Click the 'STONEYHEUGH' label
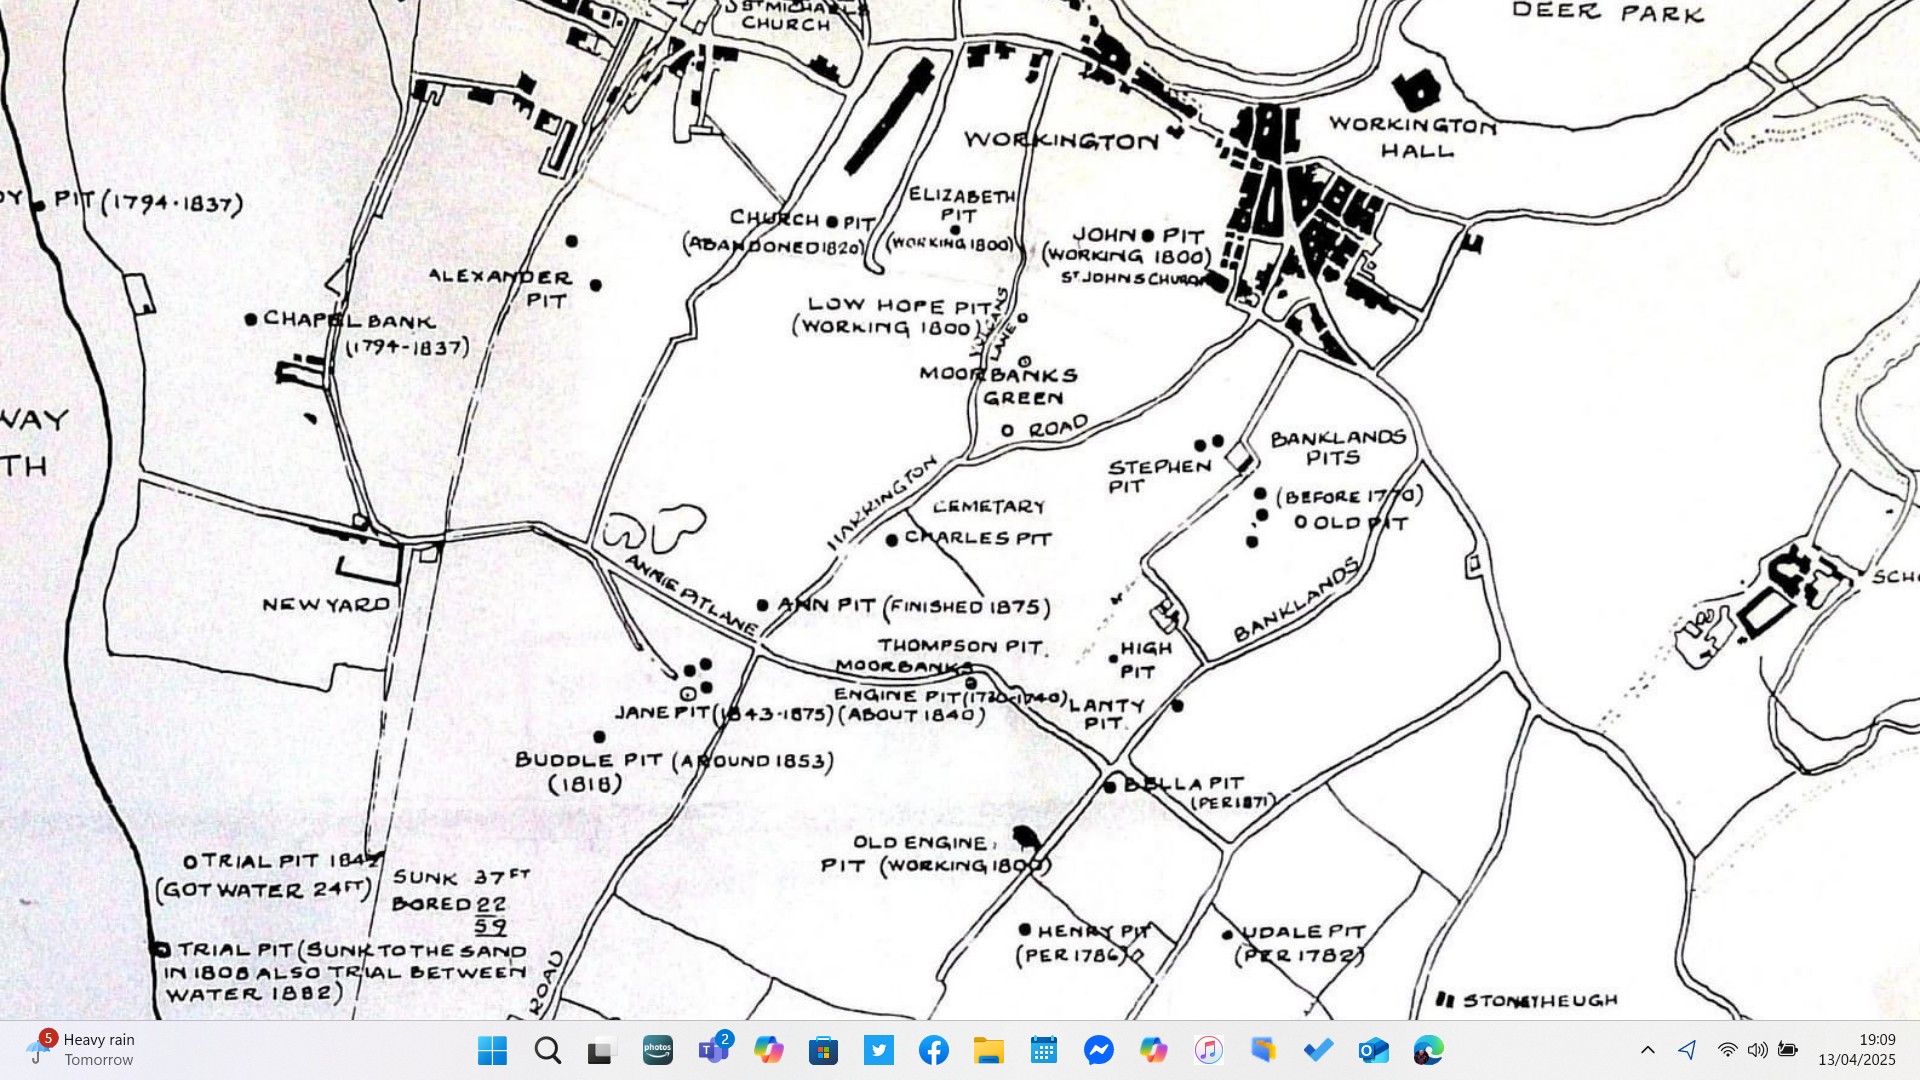1920x1080 pixels. [x=1540, y=1000]
